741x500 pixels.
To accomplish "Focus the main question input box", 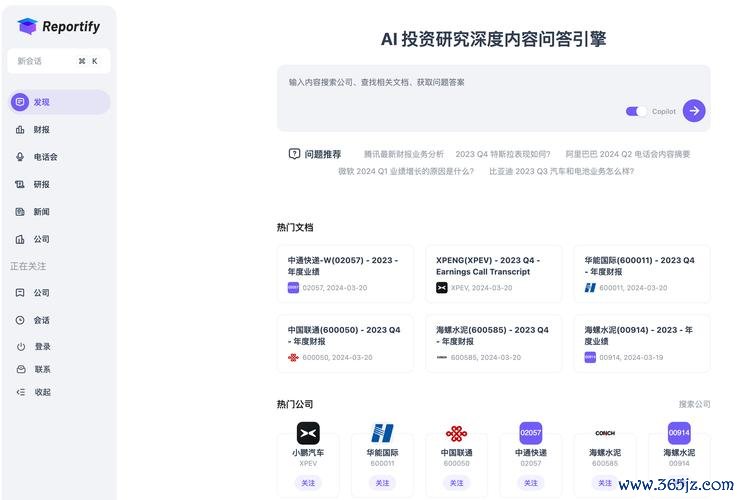I will [x=493, y=98].
